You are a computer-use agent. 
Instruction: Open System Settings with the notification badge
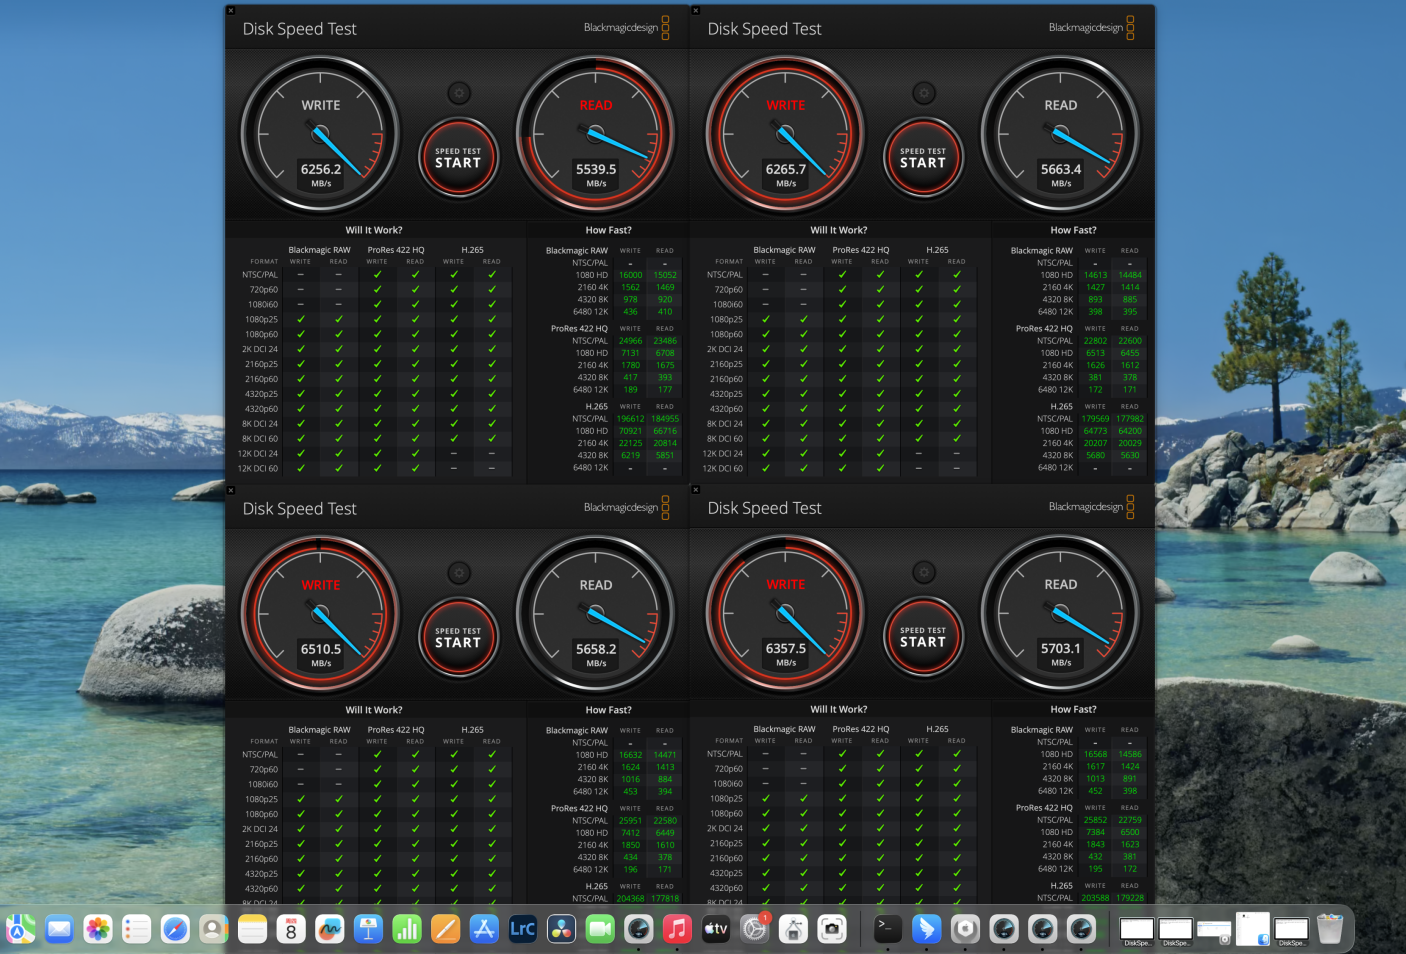coord(754,929)
